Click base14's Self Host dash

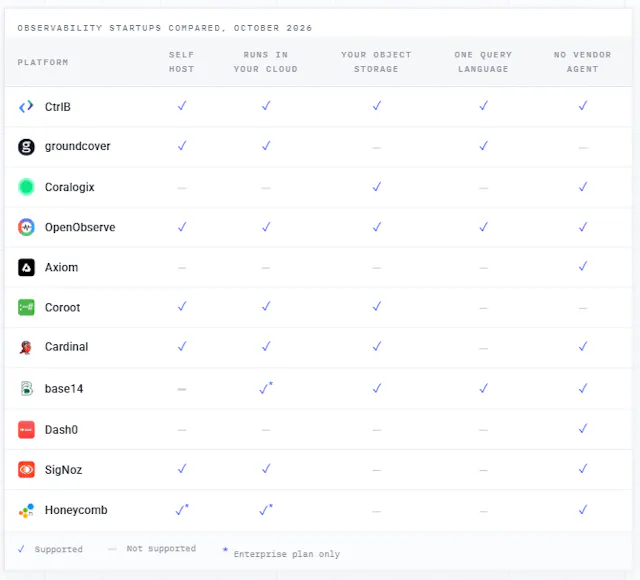click(182, 389)
